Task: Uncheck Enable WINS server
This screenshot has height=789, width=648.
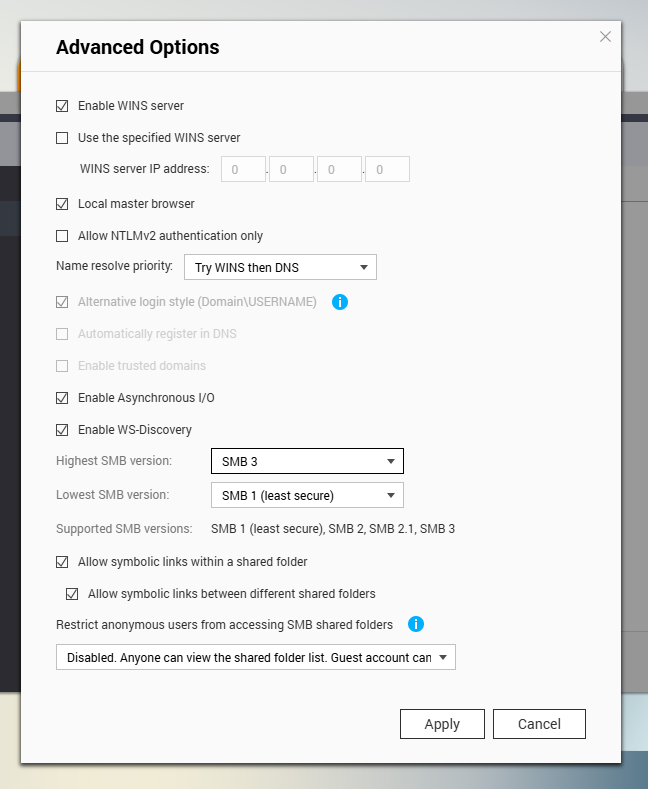Action: (x=63, y=106)
